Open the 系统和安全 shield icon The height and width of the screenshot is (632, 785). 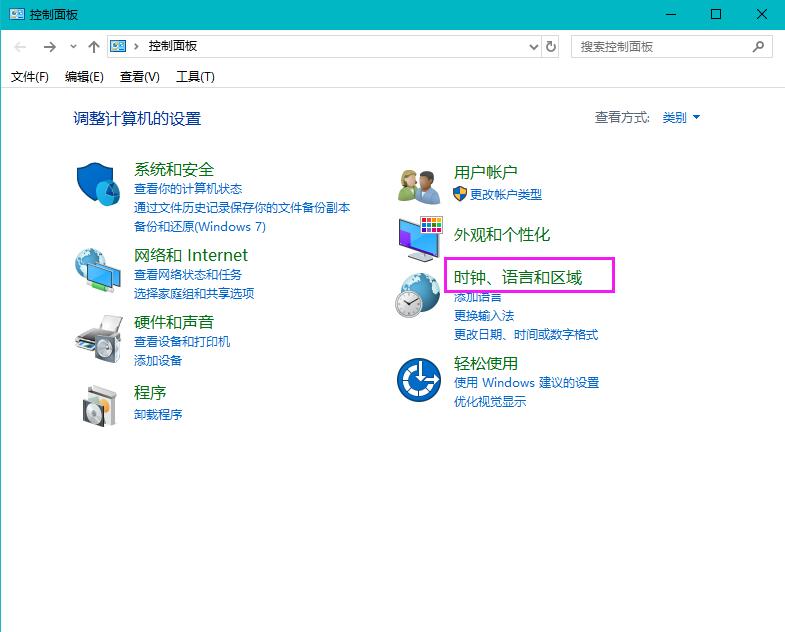pyautogui.click(x=98, y=183)
